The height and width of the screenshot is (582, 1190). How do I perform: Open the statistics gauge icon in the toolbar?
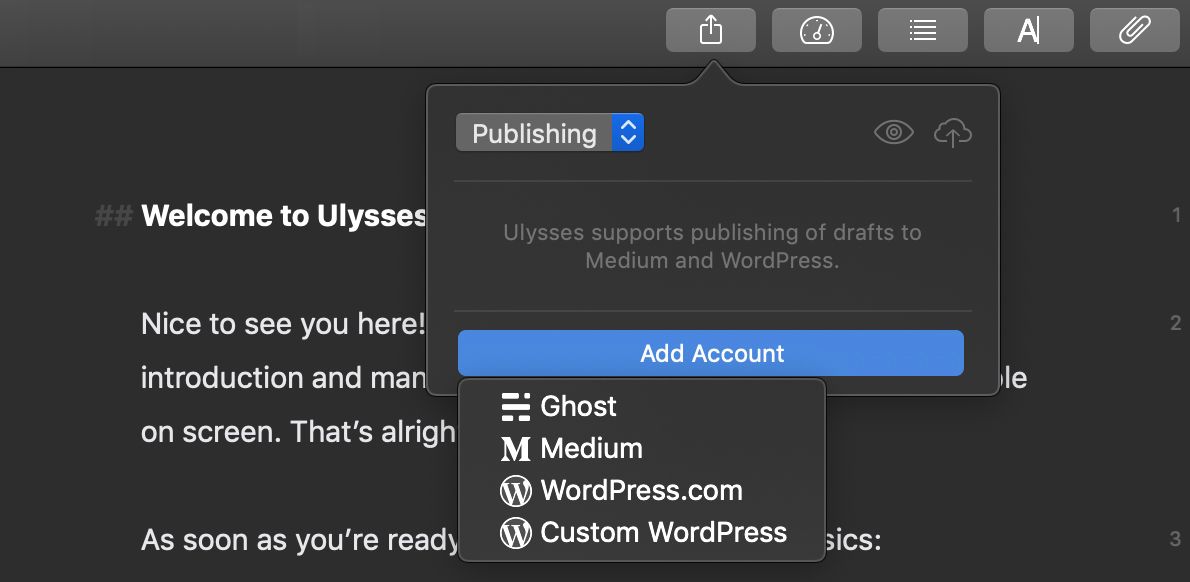816,30
